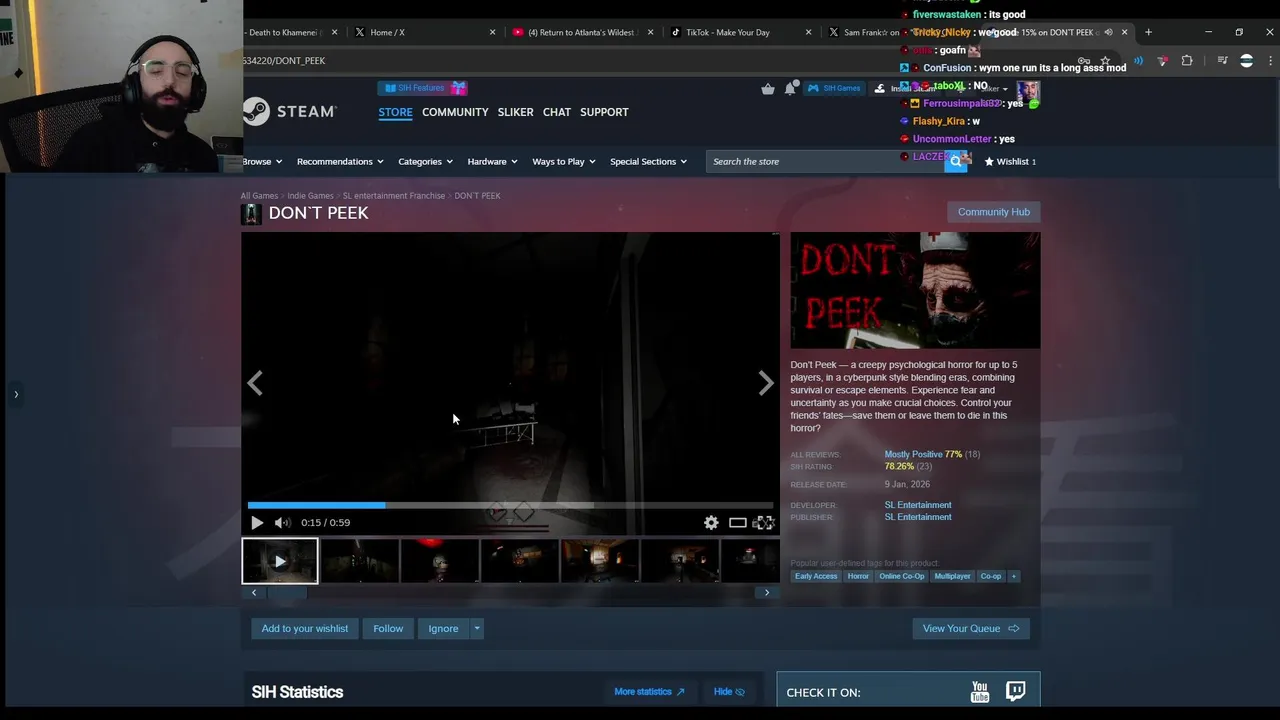Click the thumbnail strip horizontal scrollbar
1280x720 pixels.
(x=286, y=592)
